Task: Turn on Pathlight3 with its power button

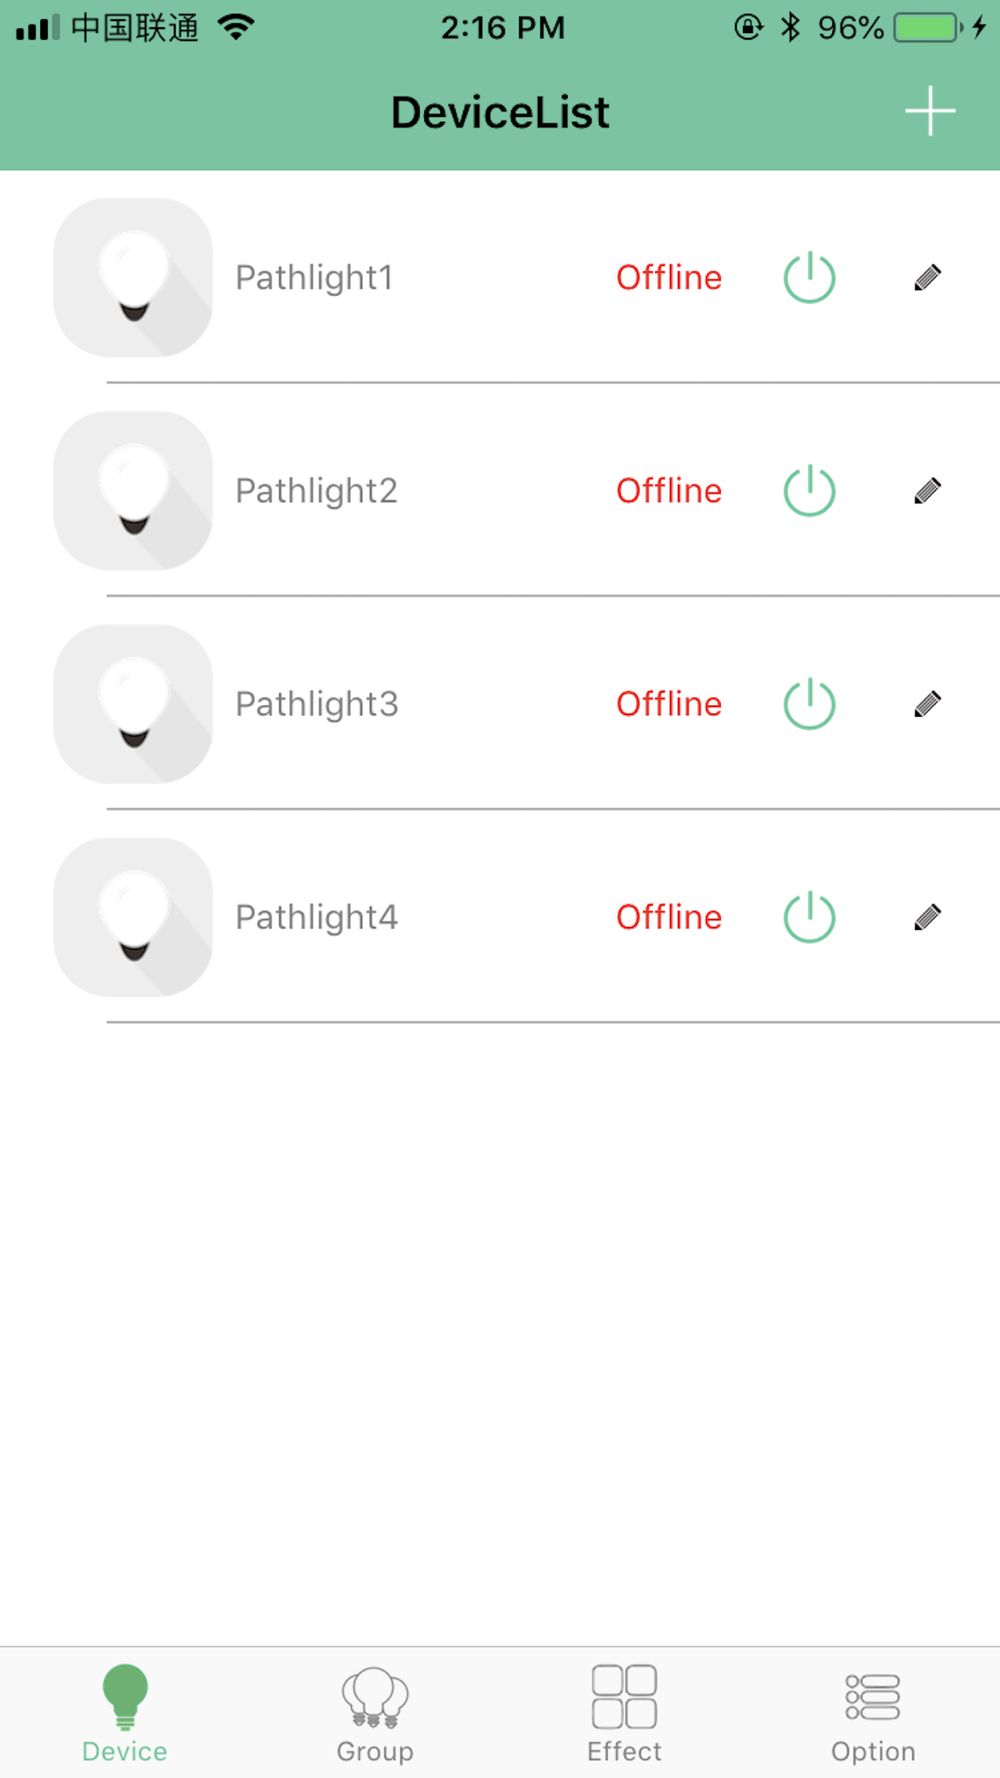Action: point(809,703)
